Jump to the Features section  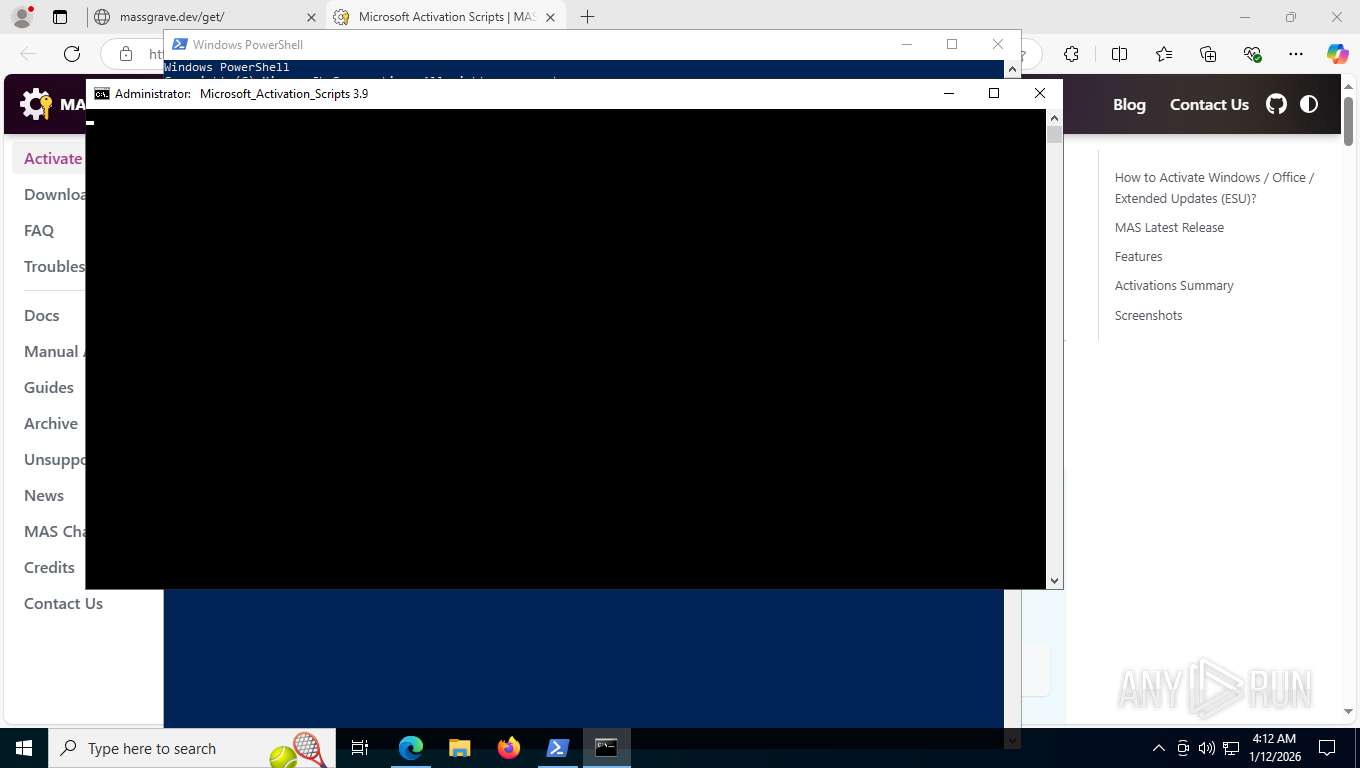click(x=1138, y=256)
